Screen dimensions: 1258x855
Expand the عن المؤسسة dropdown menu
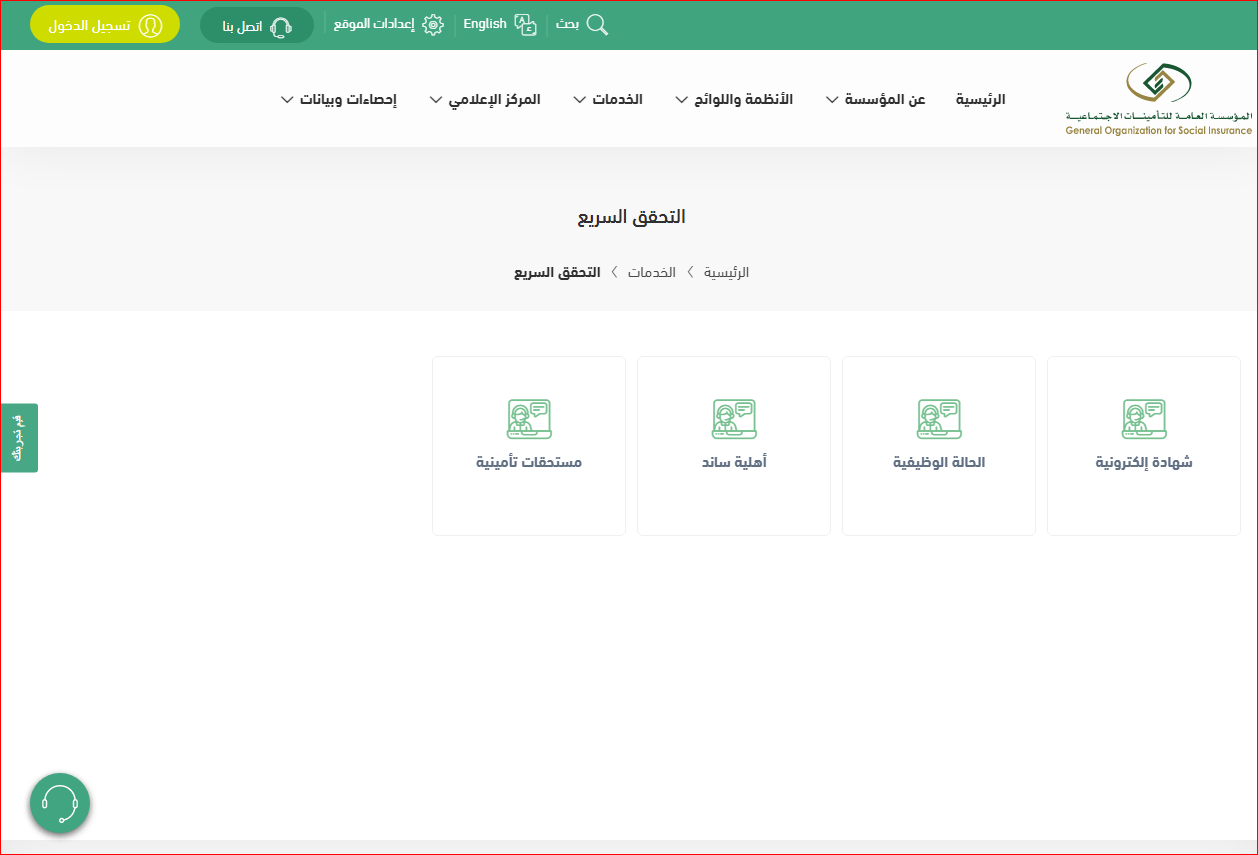pyautogui.click(x=876, y=100)
